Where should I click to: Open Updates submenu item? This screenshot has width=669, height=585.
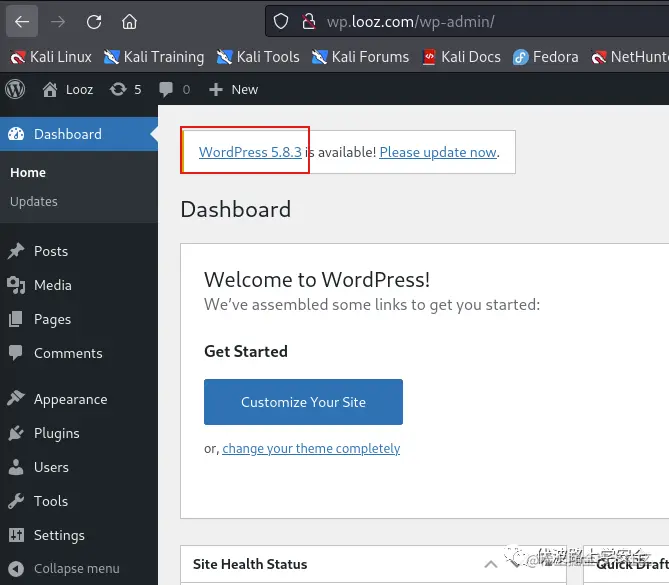click(x=34, y=201)
